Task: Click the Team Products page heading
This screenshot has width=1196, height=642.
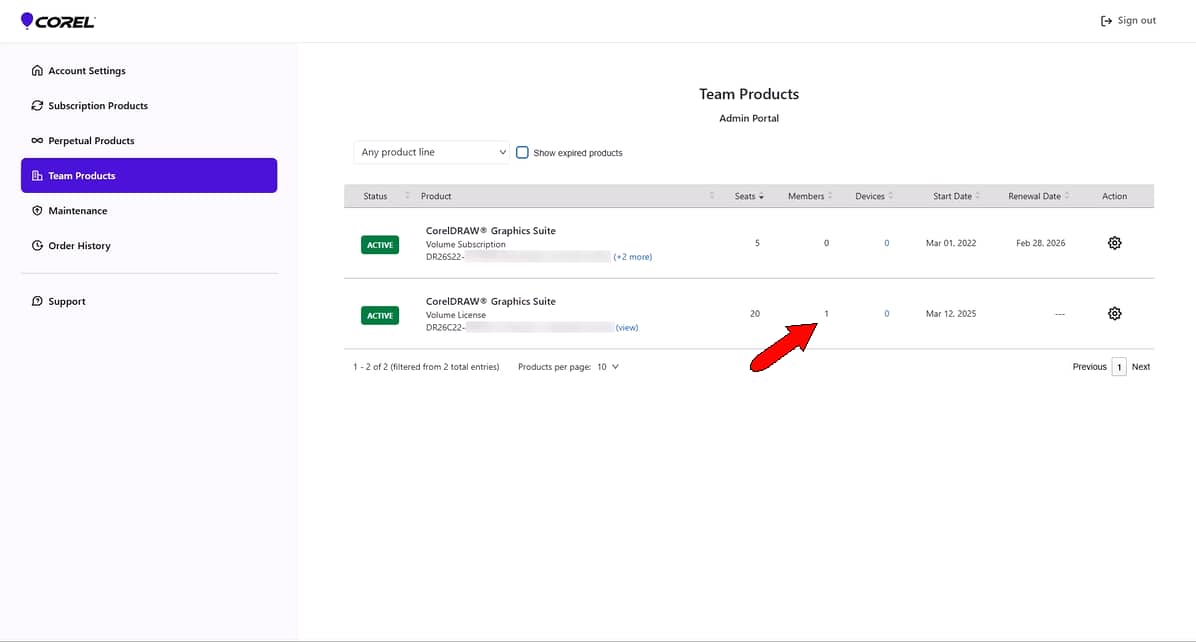Action: coord(749,94)
